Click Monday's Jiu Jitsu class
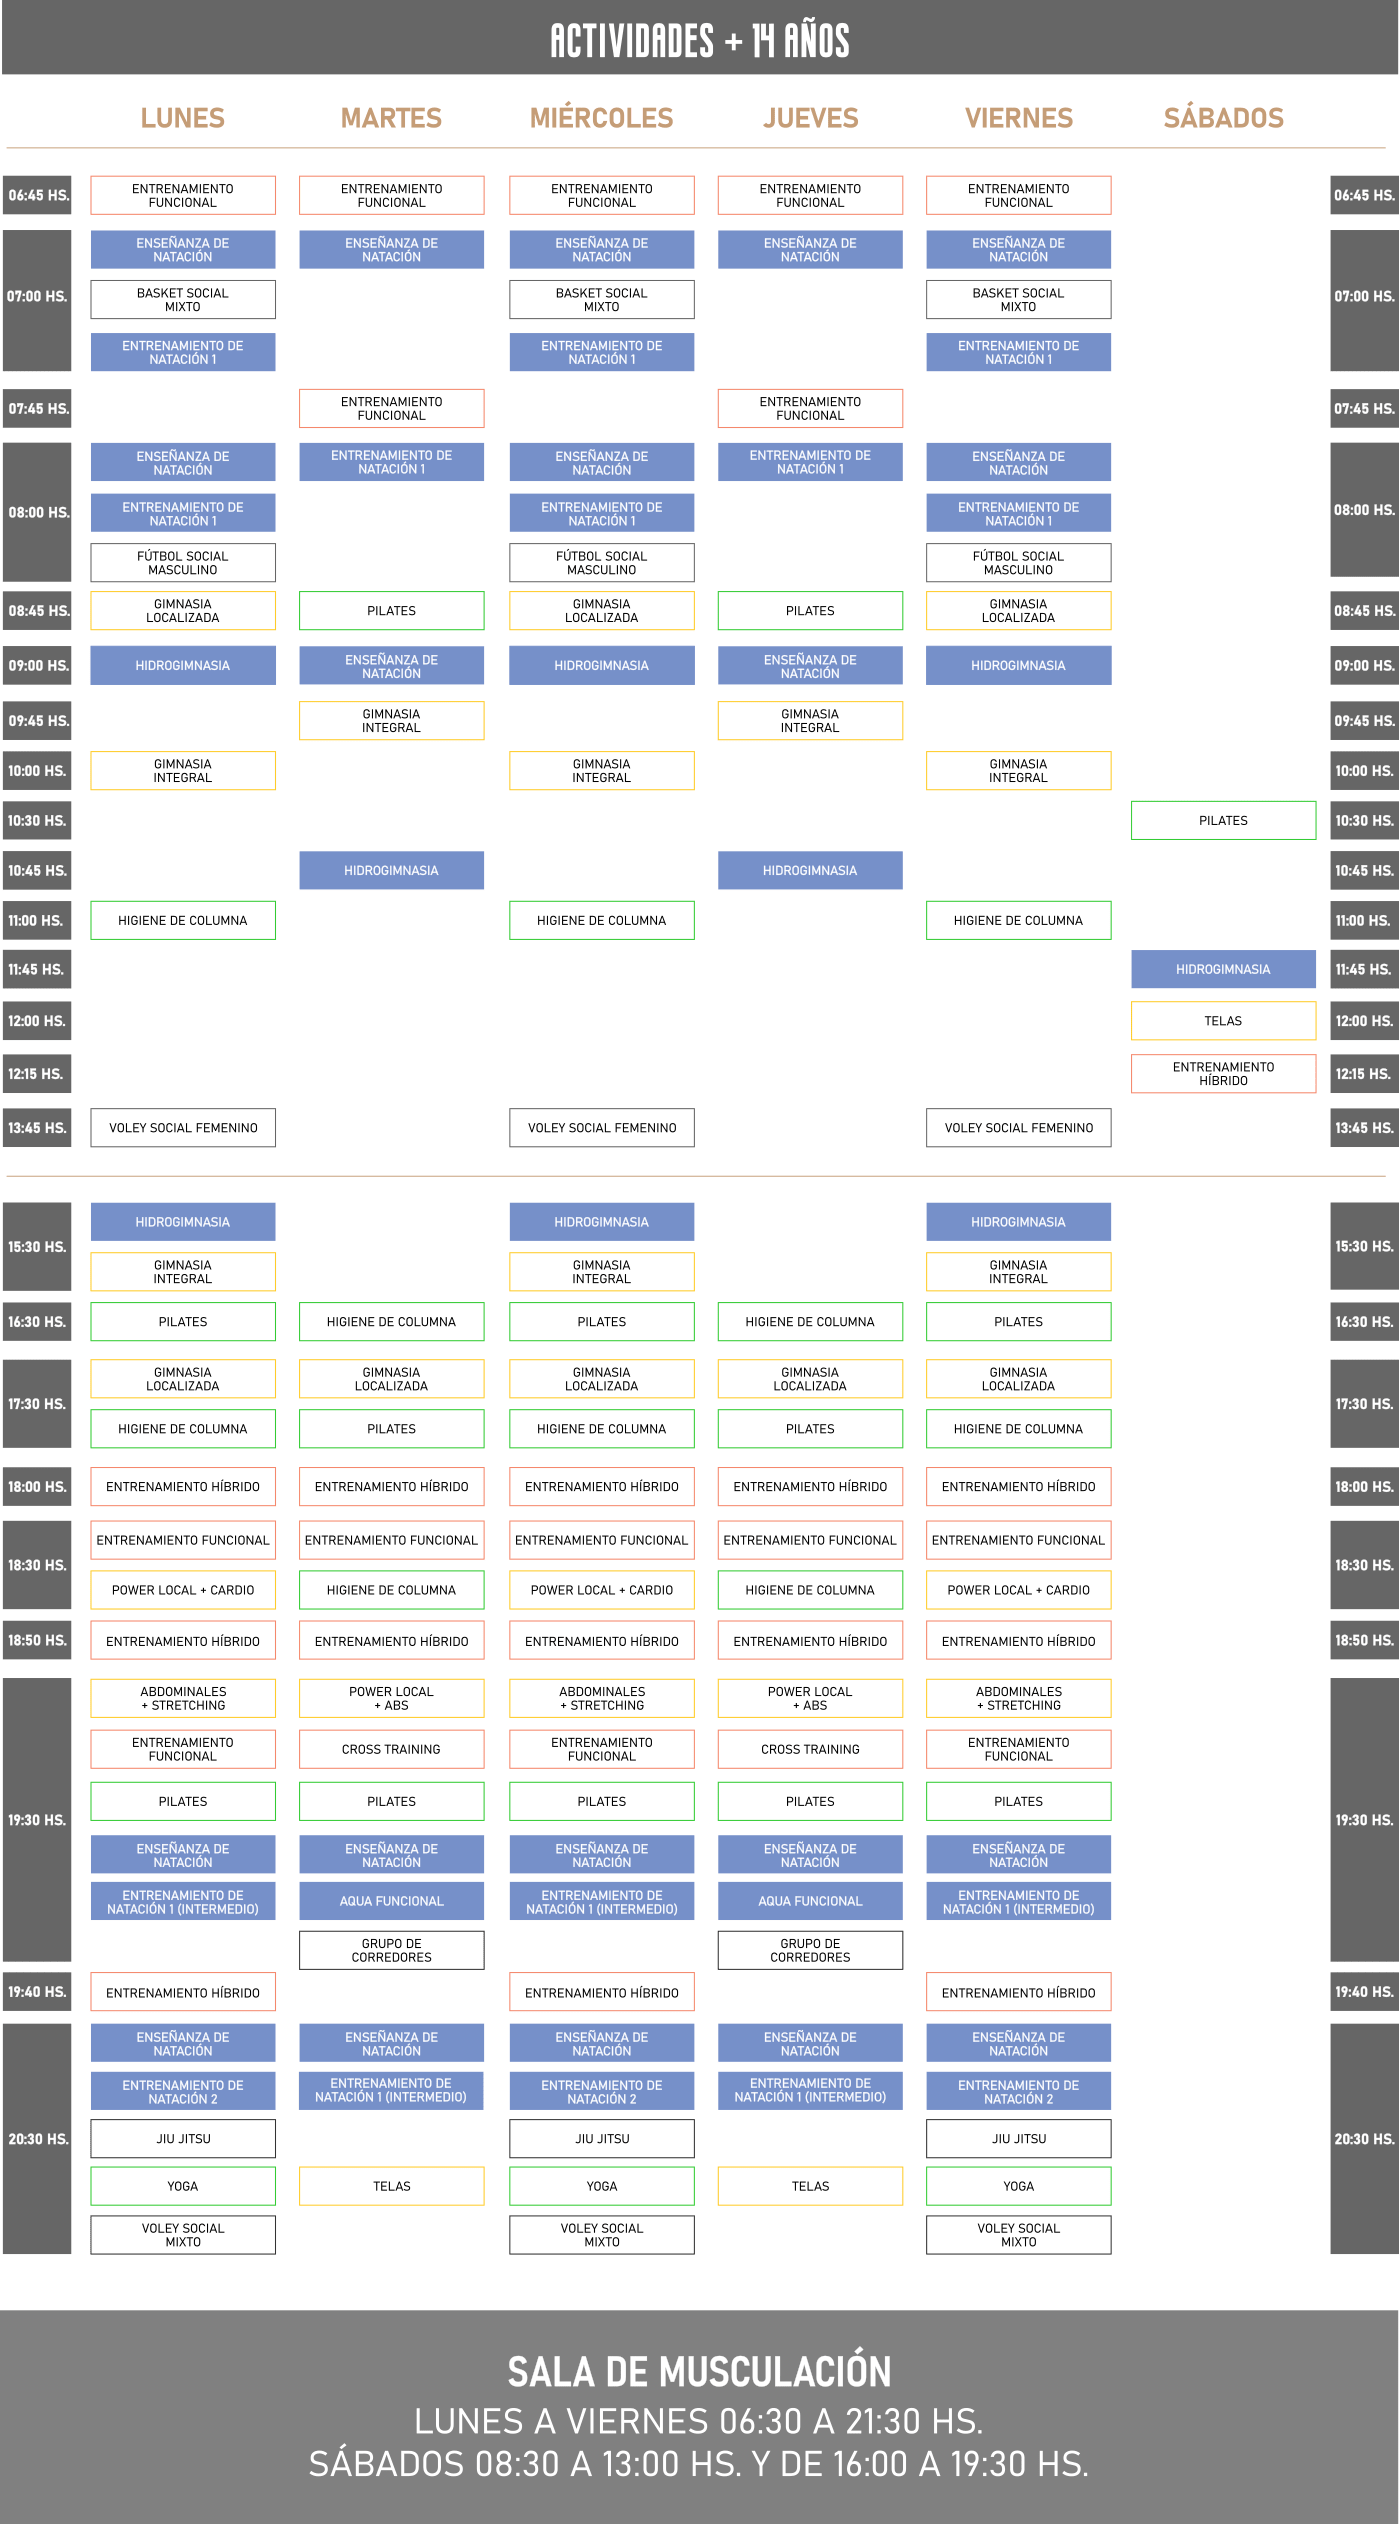The image size is (1399, 2524). 183,2139
